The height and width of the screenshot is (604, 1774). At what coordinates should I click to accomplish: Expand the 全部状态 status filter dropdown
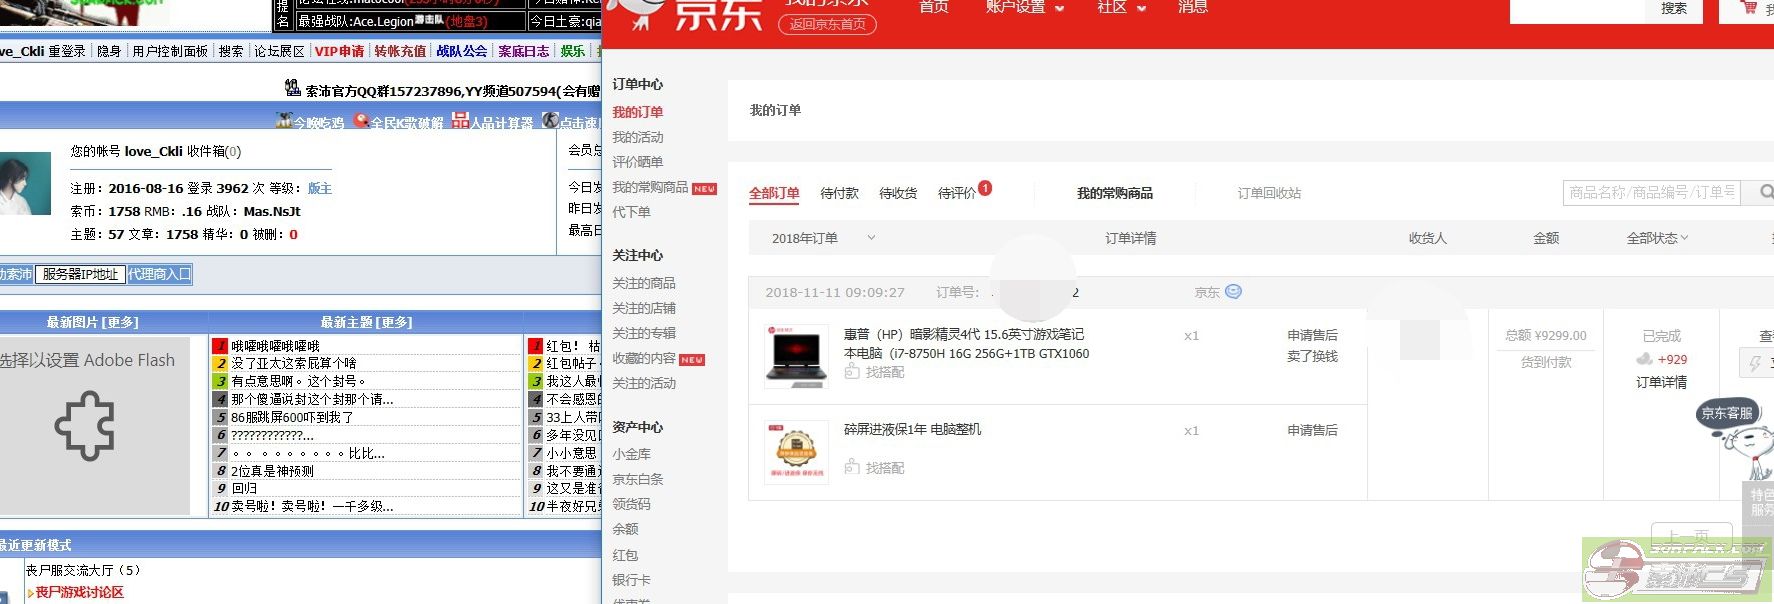point(1684,238)
